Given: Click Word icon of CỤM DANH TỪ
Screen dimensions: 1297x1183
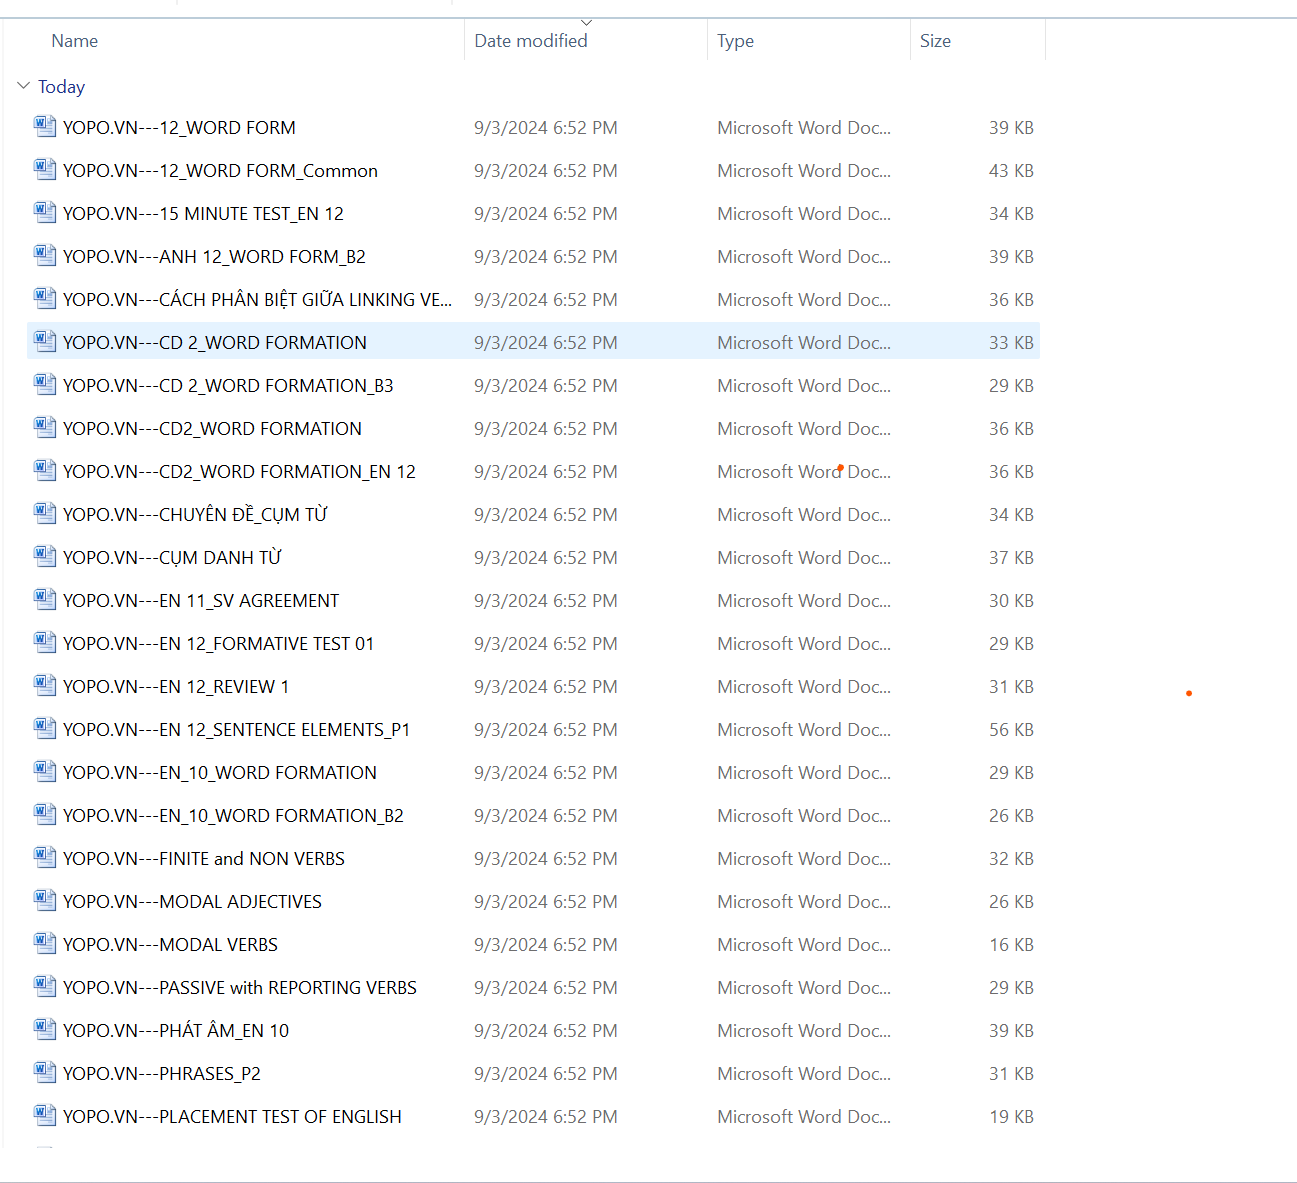Looking at the screenshot, I should (x=45, y=556).
